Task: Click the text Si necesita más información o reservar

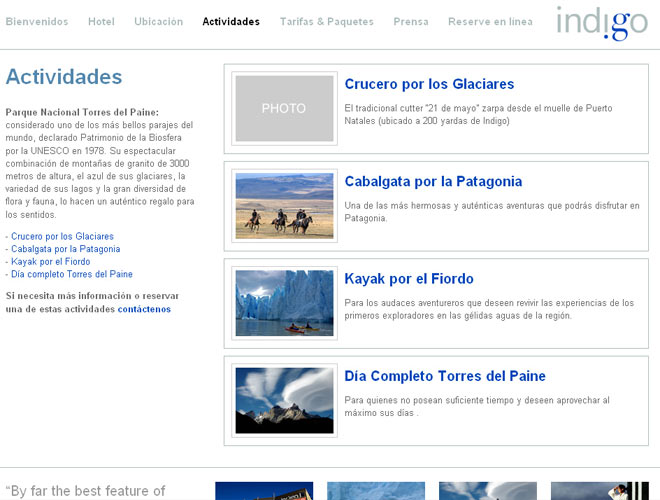Action: coord(92,296)
